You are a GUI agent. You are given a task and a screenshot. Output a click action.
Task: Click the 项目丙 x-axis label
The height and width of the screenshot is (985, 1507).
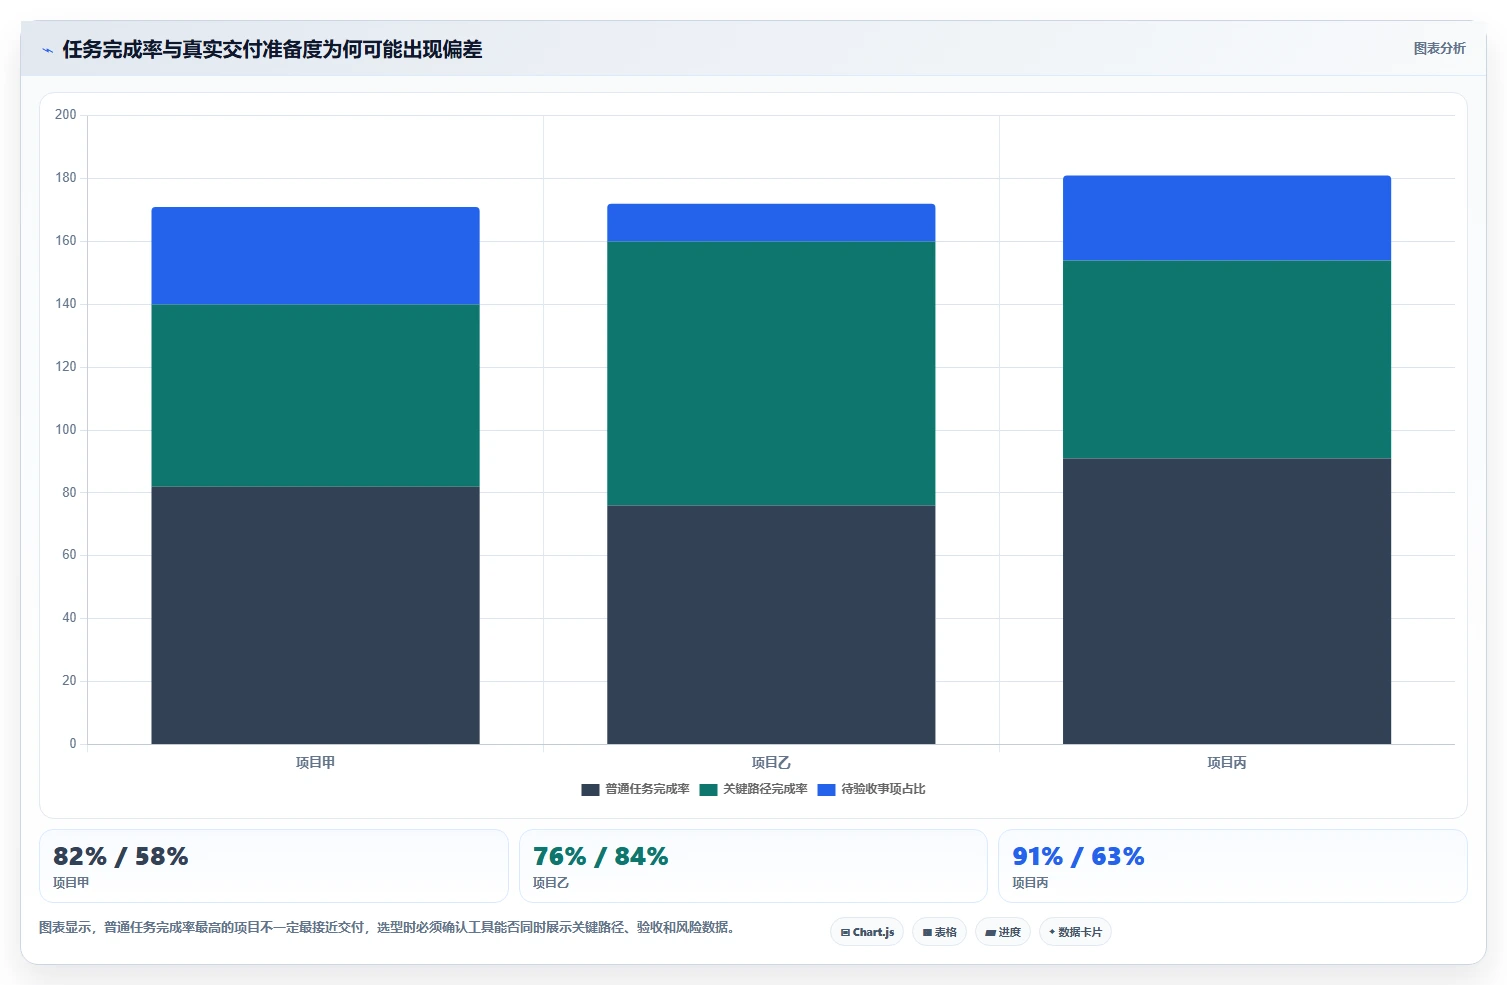click(x=1227, y=762)
